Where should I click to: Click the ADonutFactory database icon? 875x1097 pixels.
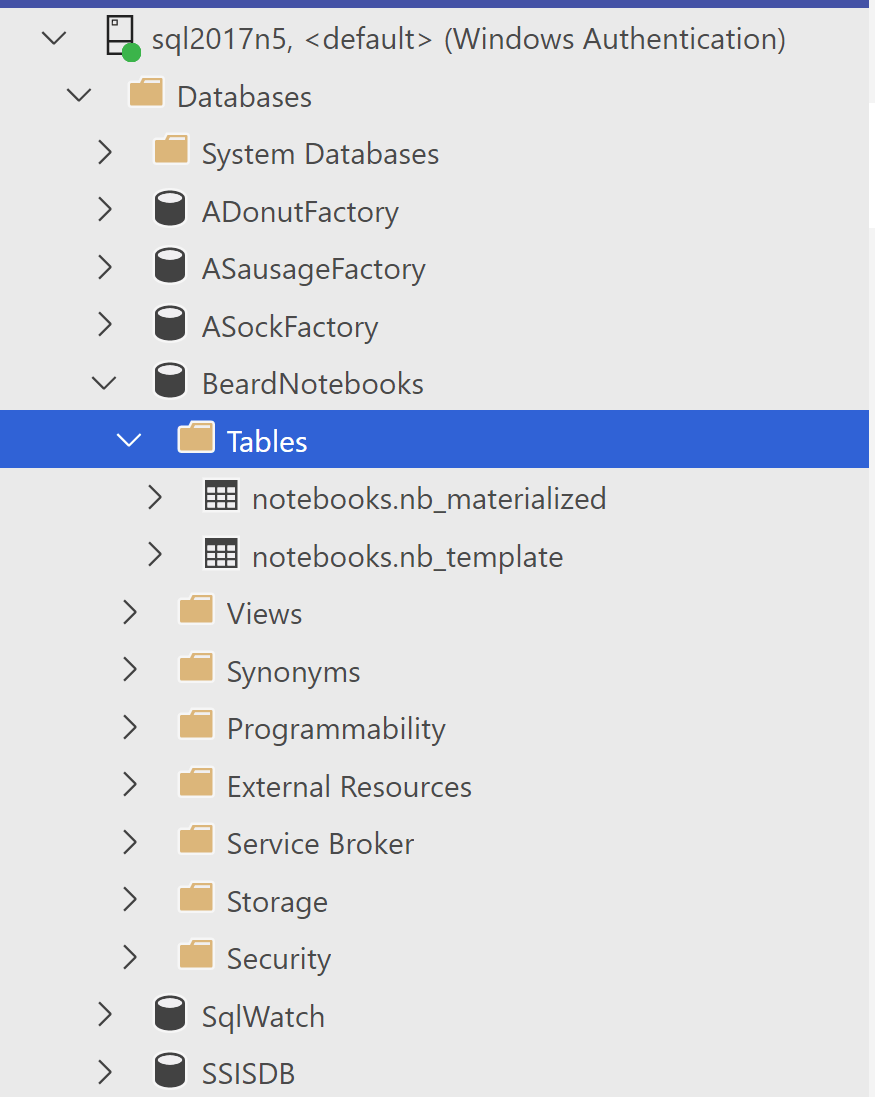tap(170, 211)
